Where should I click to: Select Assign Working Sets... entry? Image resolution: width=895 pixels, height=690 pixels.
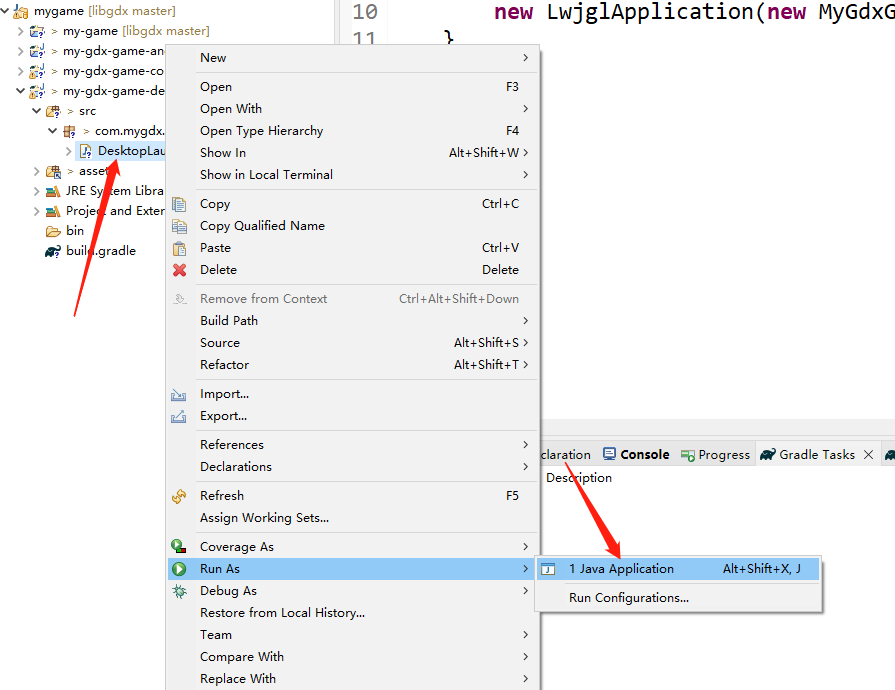[x=352, y=518]
